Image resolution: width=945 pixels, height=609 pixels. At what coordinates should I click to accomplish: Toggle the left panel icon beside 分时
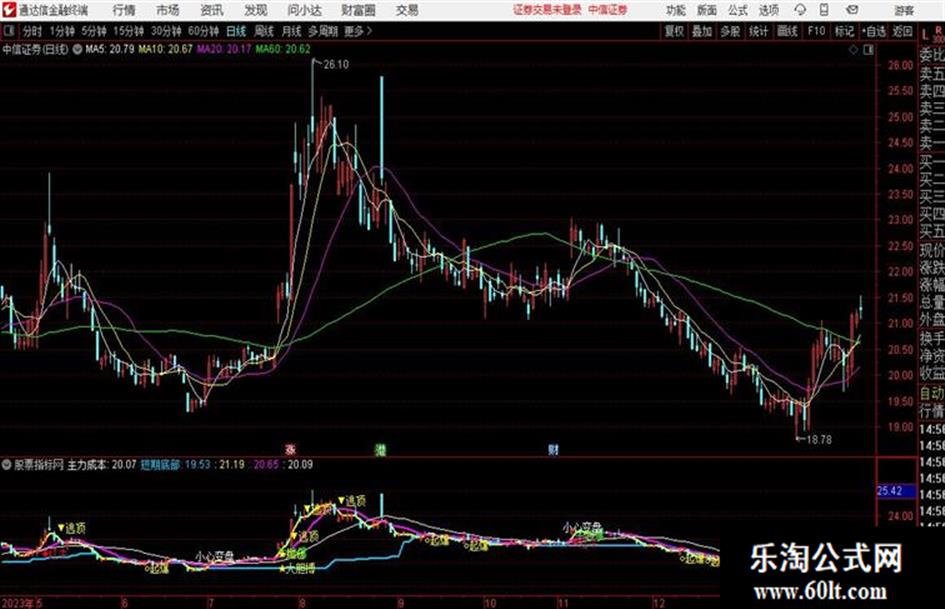tap(8, 31)
